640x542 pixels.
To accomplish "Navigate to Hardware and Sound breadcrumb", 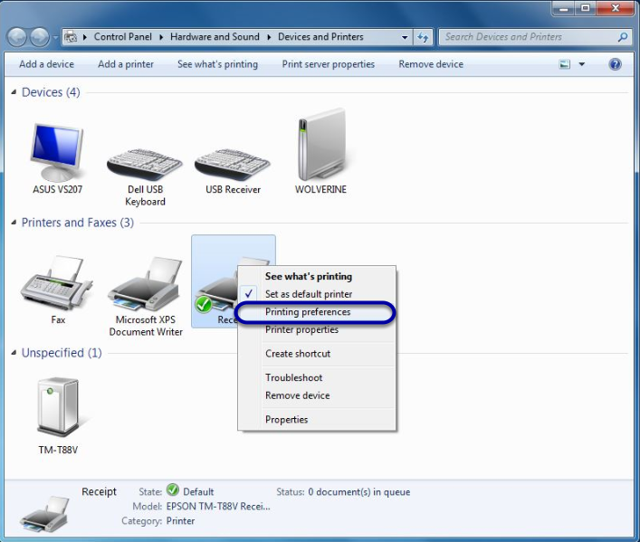I will (x=215, y=37).
